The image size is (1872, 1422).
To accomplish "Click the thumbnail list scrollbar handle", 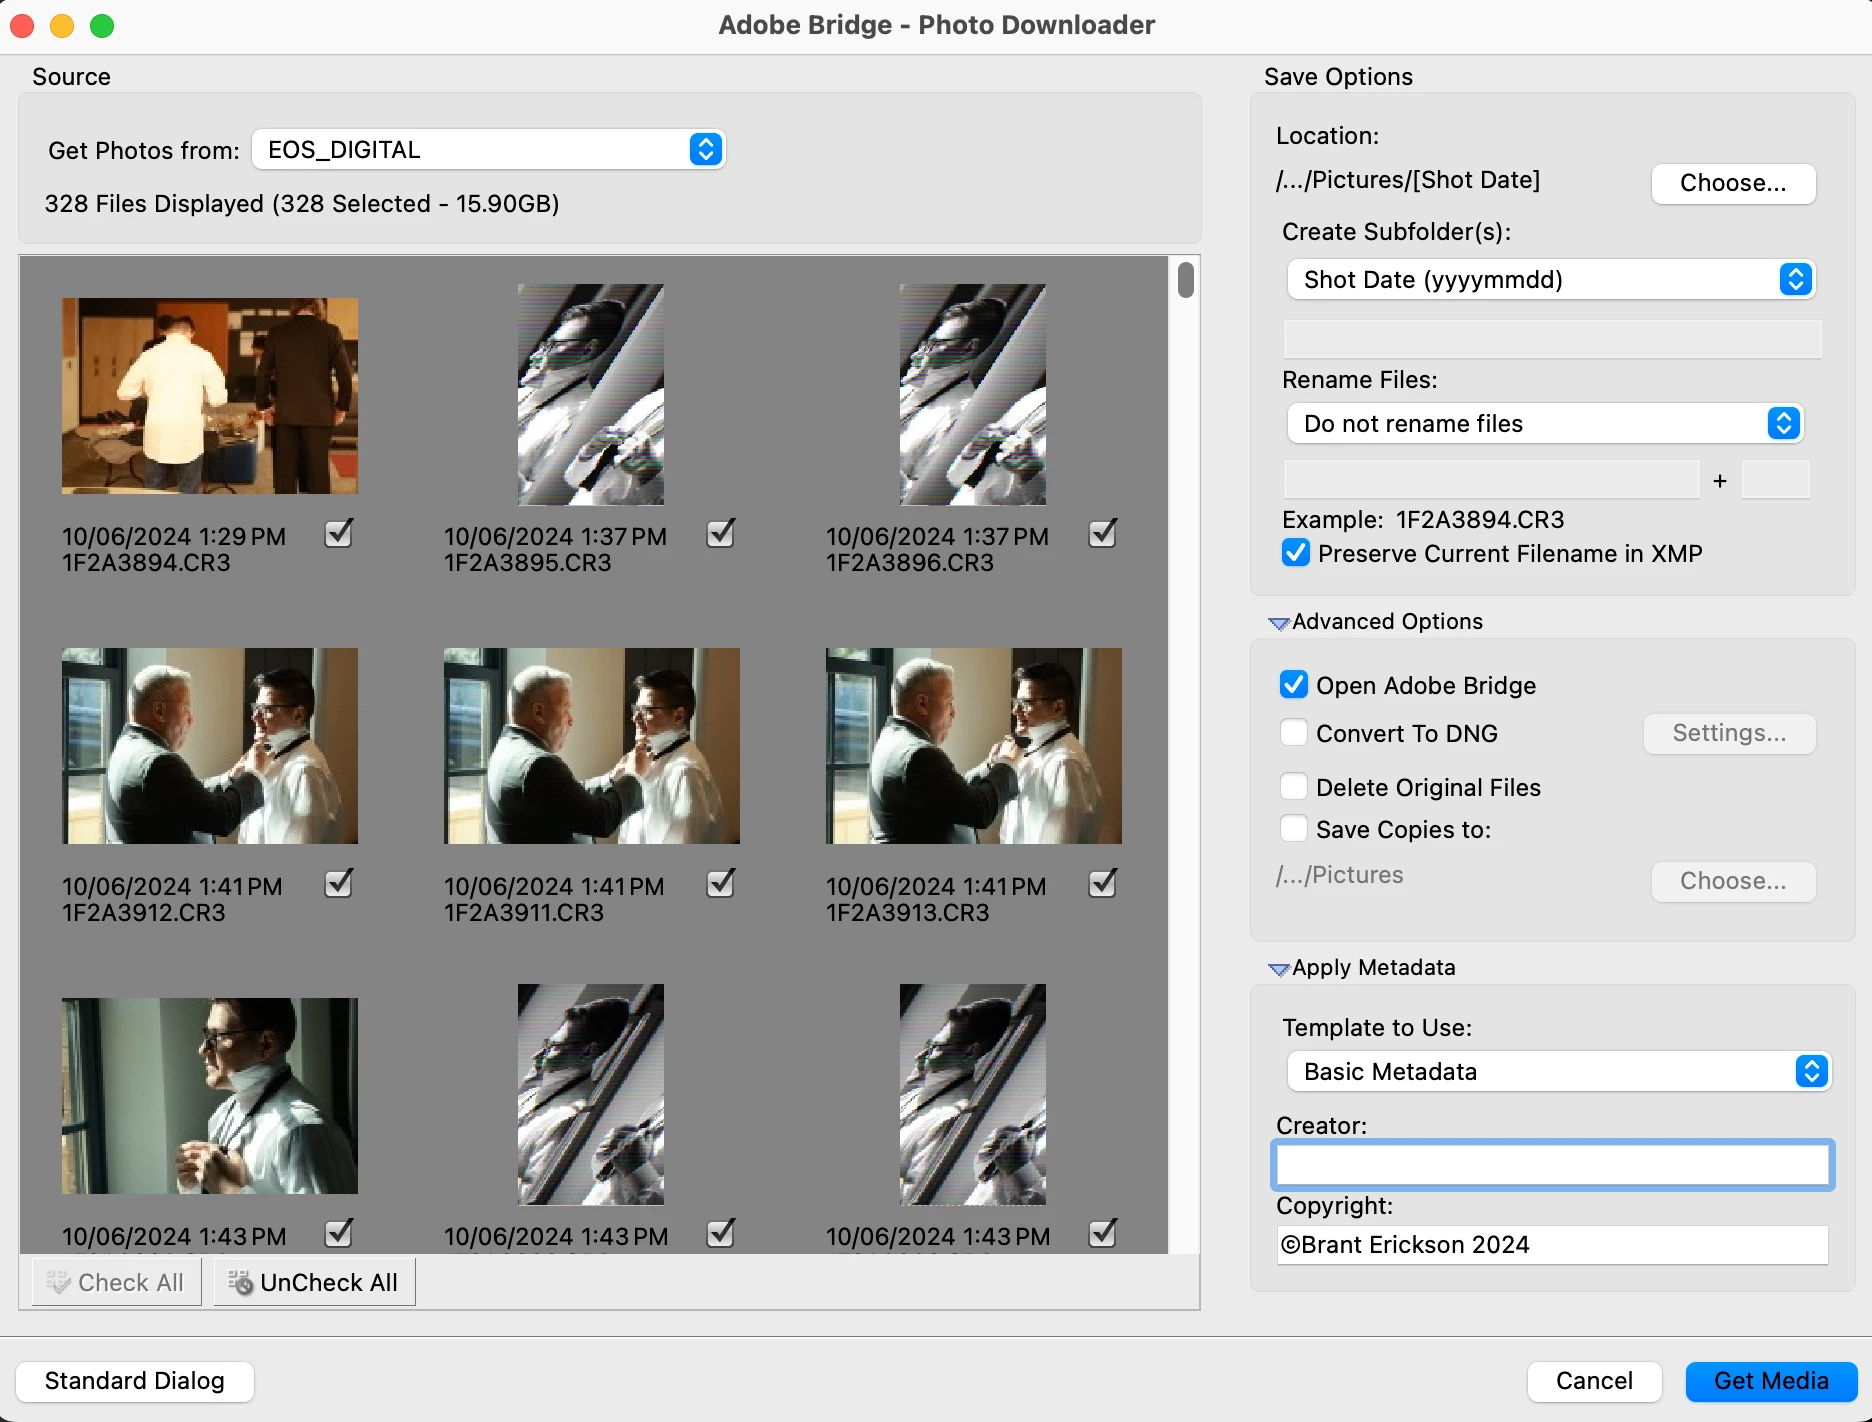I will (x=1186, y=279).
